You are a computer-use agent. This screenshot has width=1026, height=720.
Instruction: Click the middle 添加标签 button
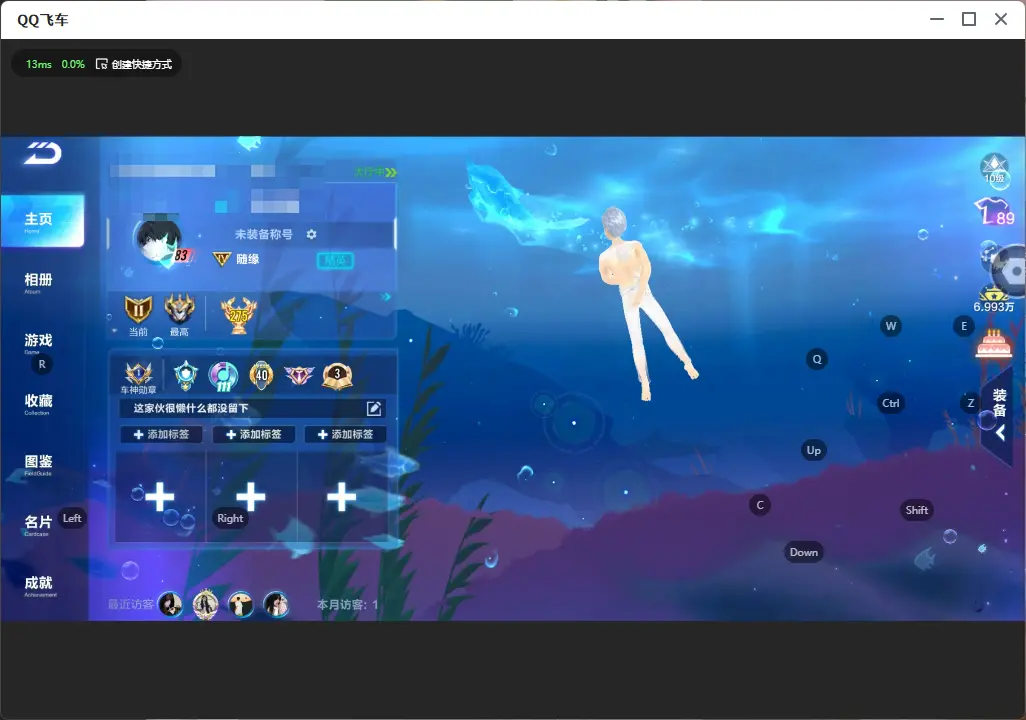253,435
